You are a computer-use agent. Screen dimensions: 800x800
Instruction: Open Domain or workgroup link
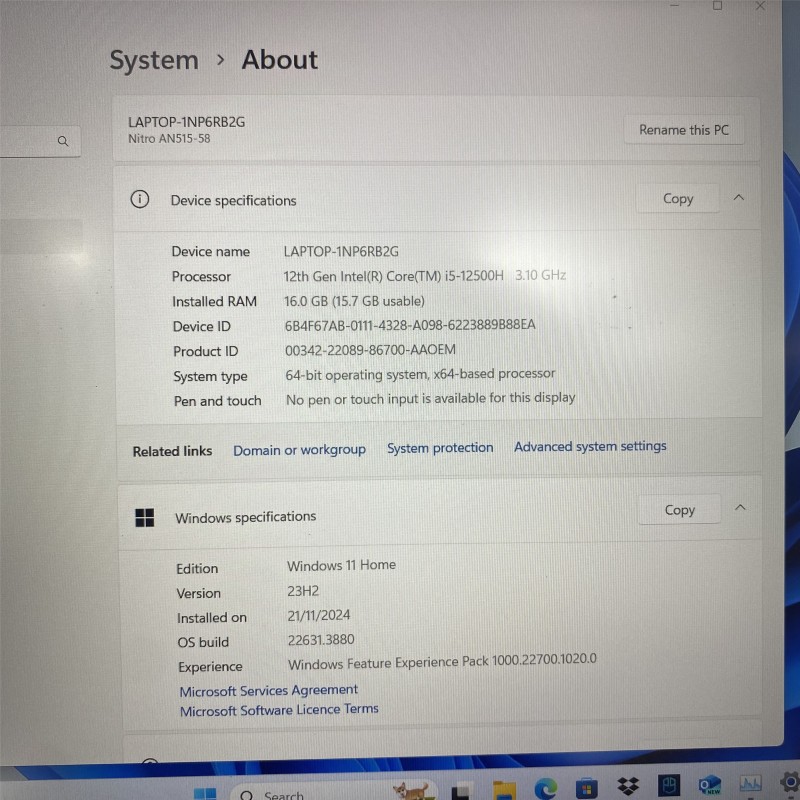point(299,450)
